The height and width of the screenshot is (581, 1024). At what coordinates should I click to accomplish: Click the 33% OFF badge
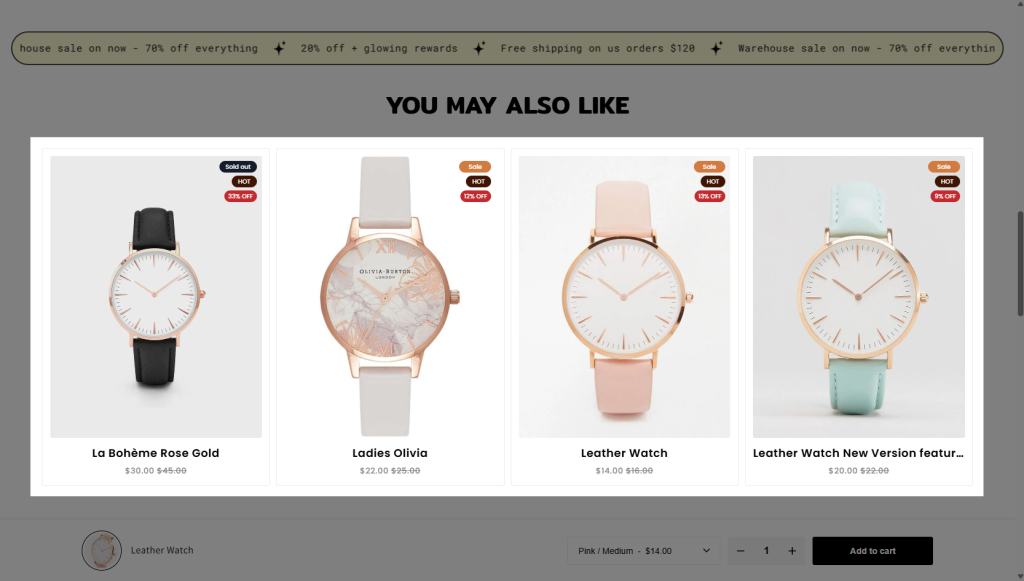tap(240, 196)
